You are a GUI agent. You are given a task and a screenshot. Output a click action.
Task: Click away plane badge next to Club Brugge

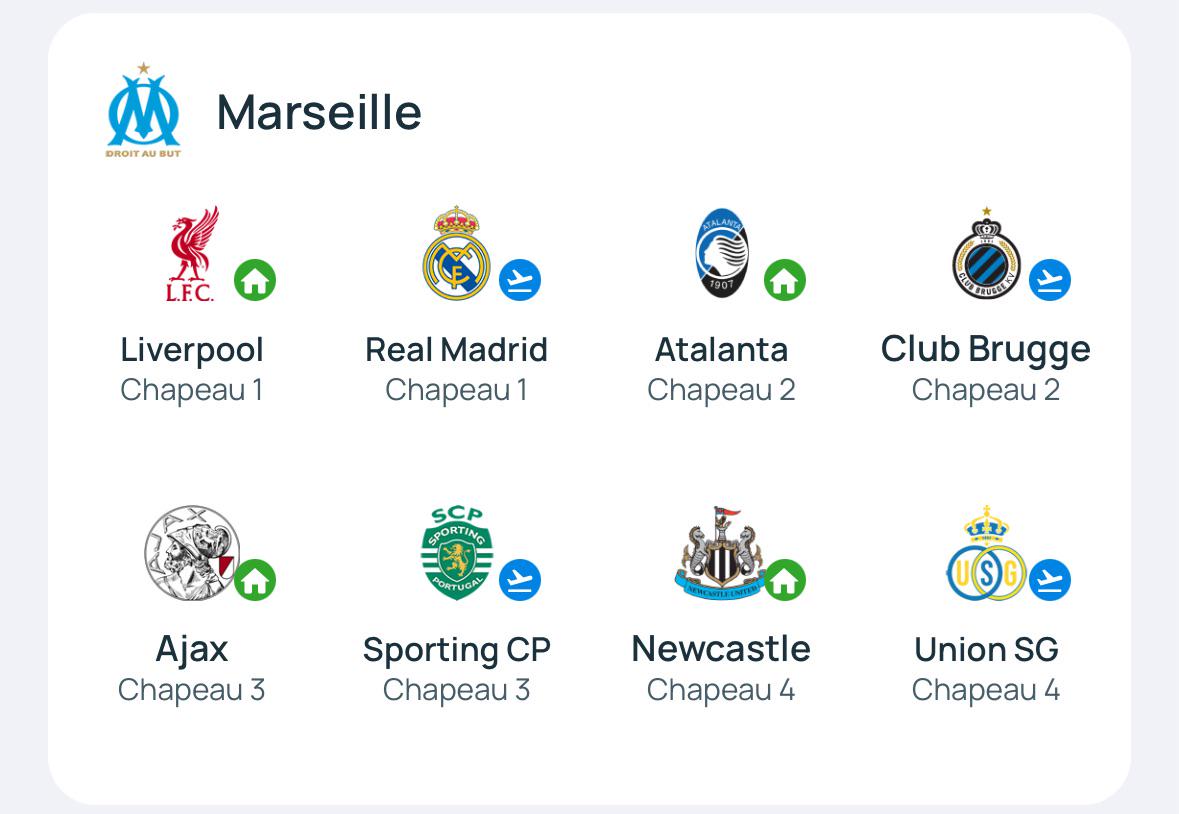(1050, 280)
